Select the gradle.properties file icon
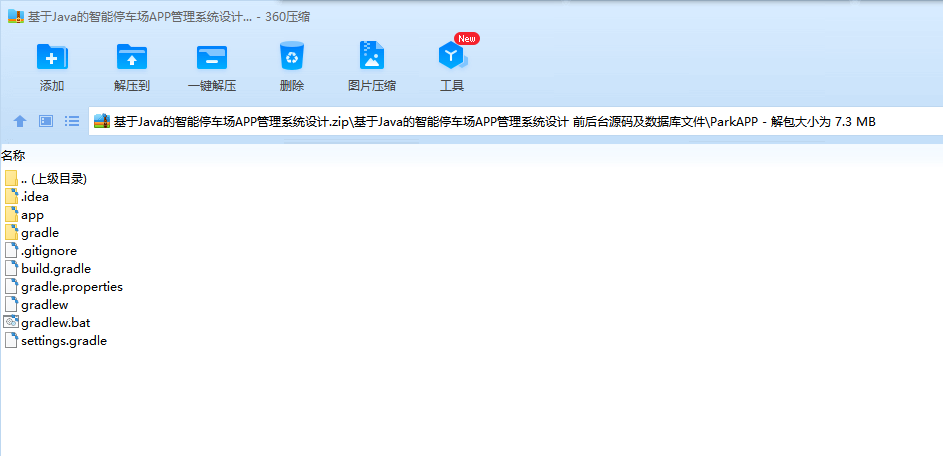 (x=11, y=286)
